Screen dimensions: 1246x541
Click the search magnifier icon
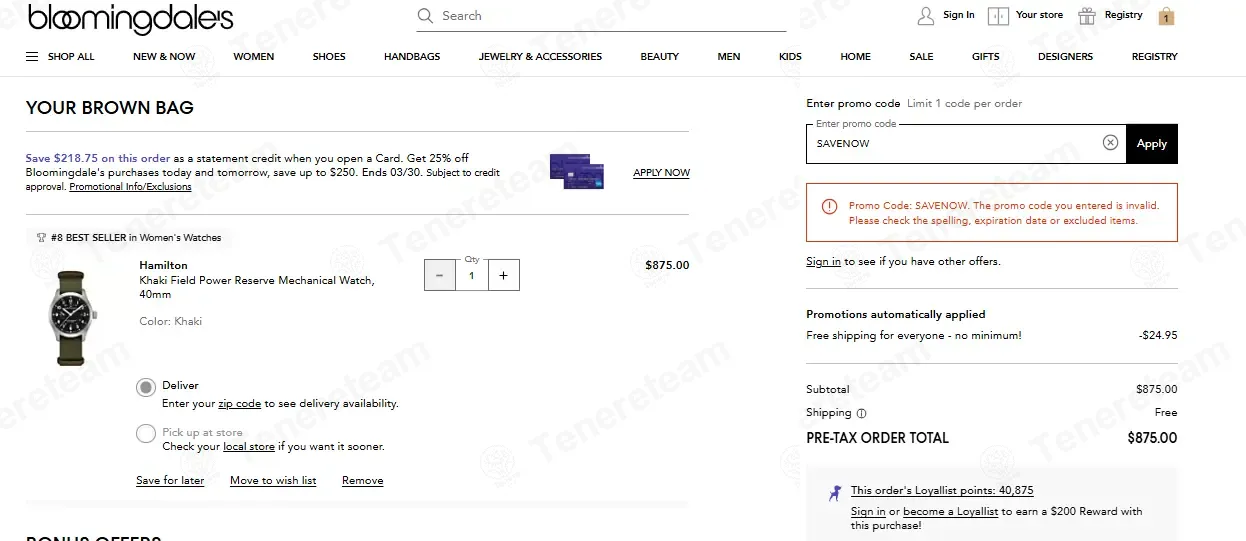(425, 16)
